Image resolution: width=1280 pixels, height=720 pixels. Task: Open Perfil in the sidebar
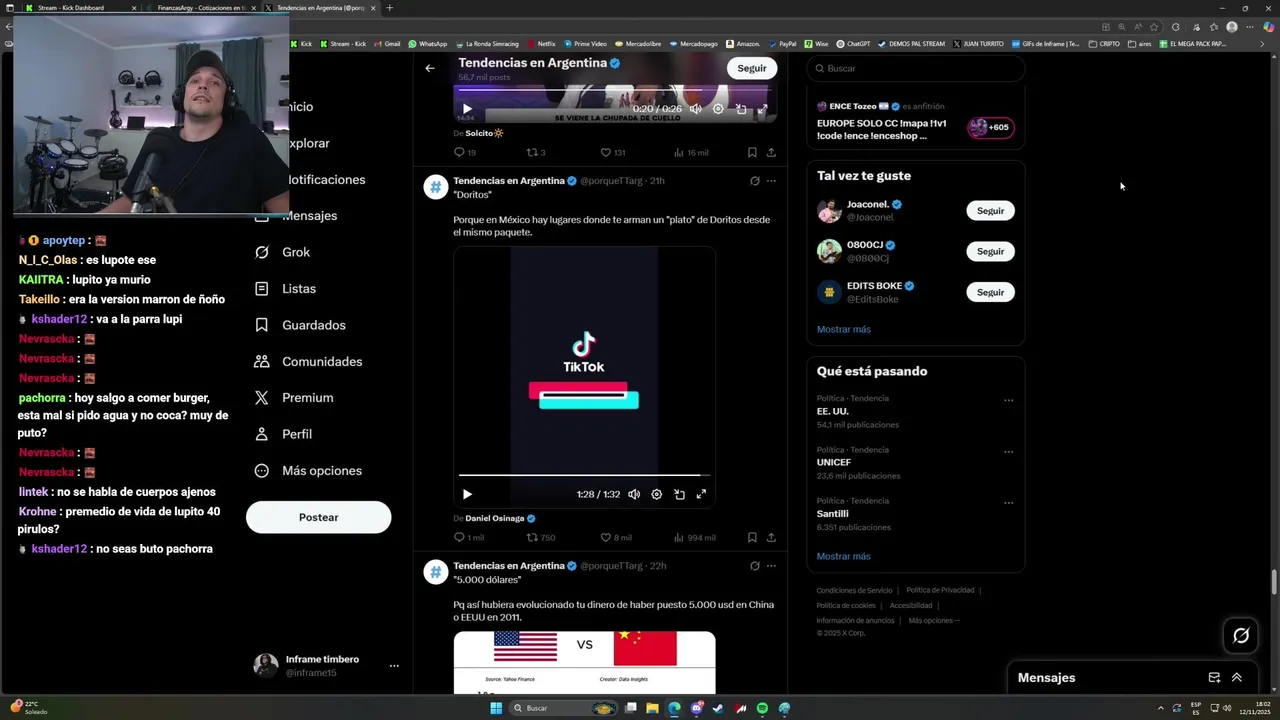tap(284, 434)
